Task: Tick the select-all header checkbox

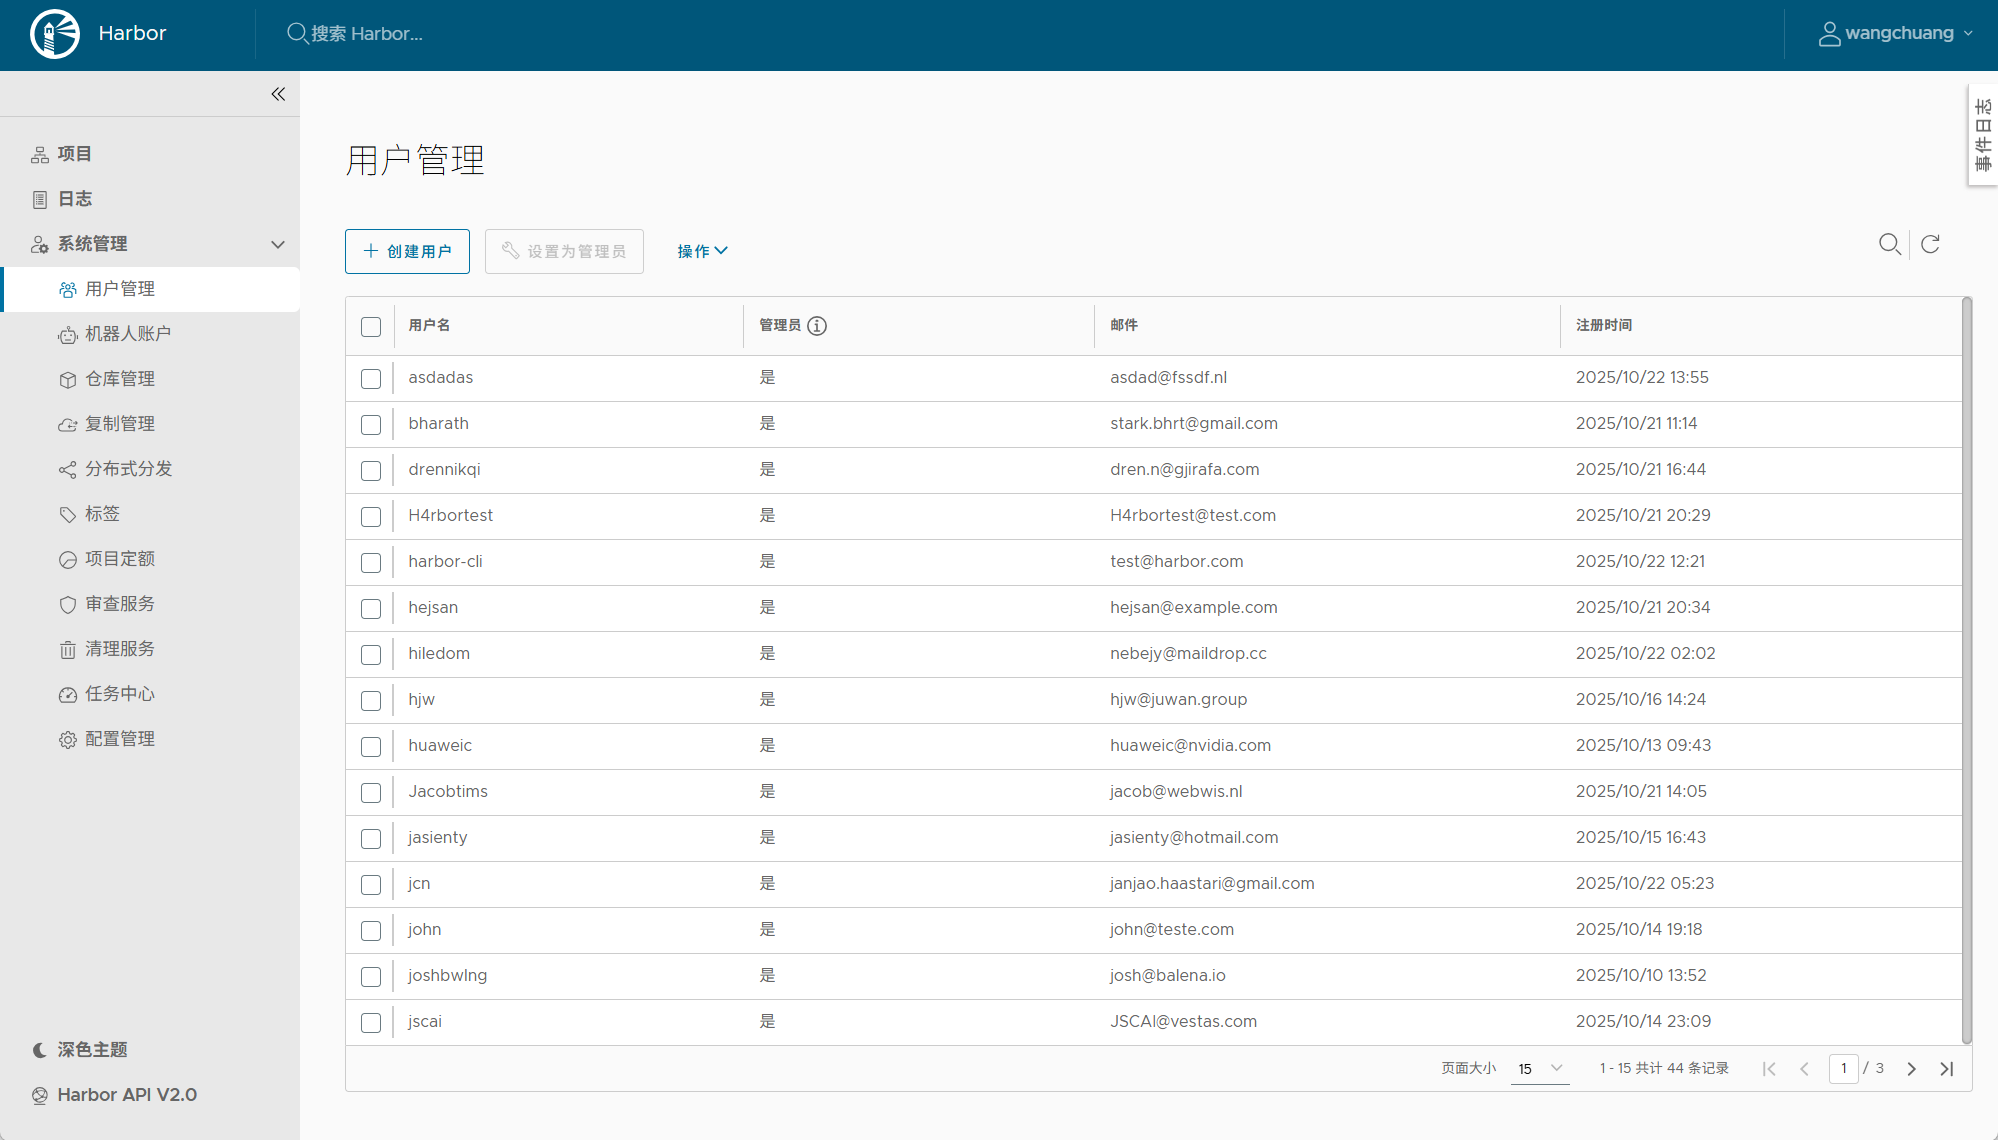Action: [371, 327]
